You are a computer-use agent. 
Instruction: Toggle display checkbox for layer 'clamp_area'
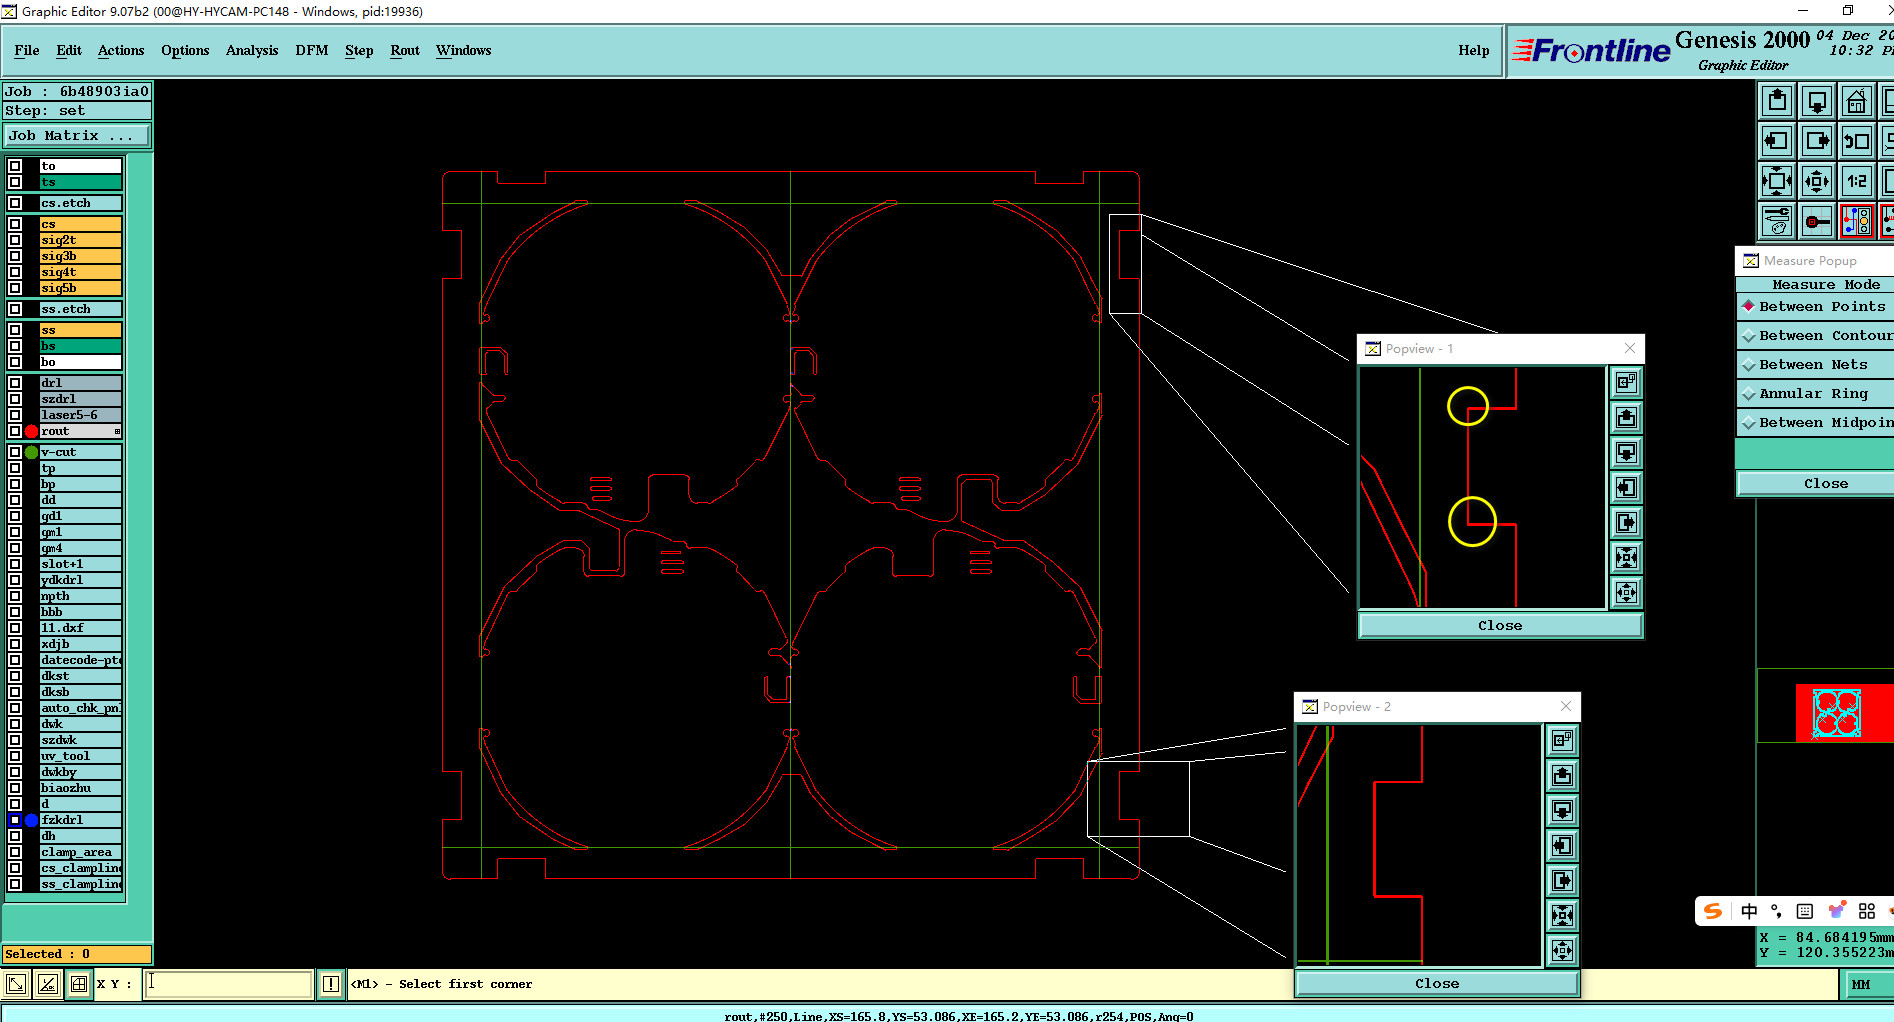[15, 852]
